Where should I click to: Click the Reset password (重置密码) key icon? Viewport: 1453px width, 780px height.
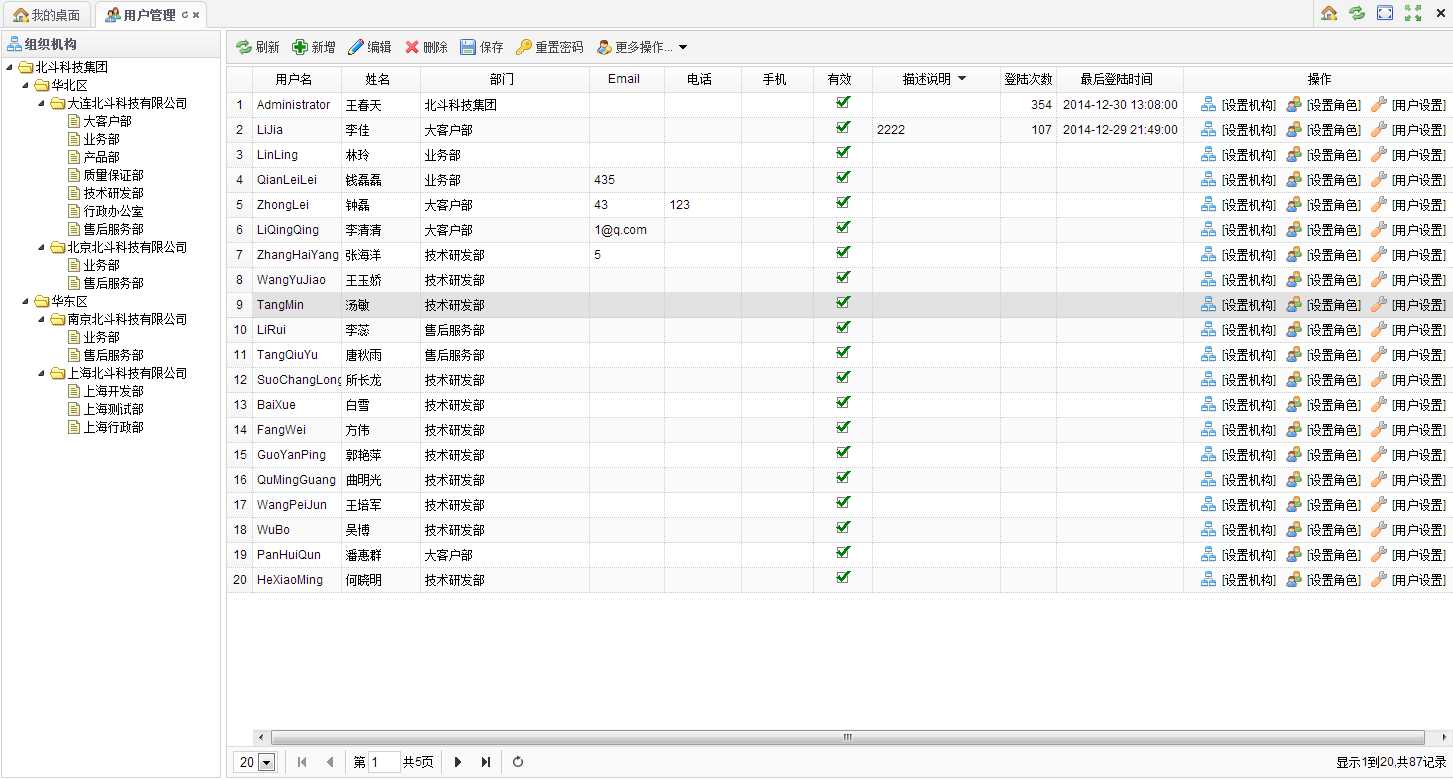click(524, 47)
